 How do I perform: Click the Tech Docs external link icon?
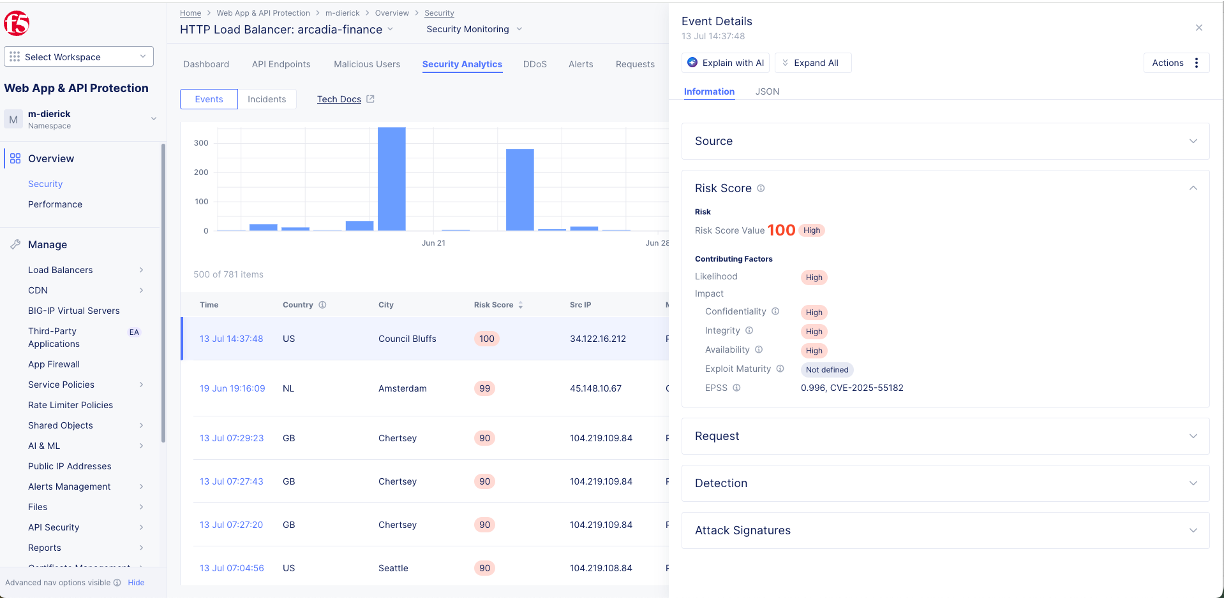370,99
